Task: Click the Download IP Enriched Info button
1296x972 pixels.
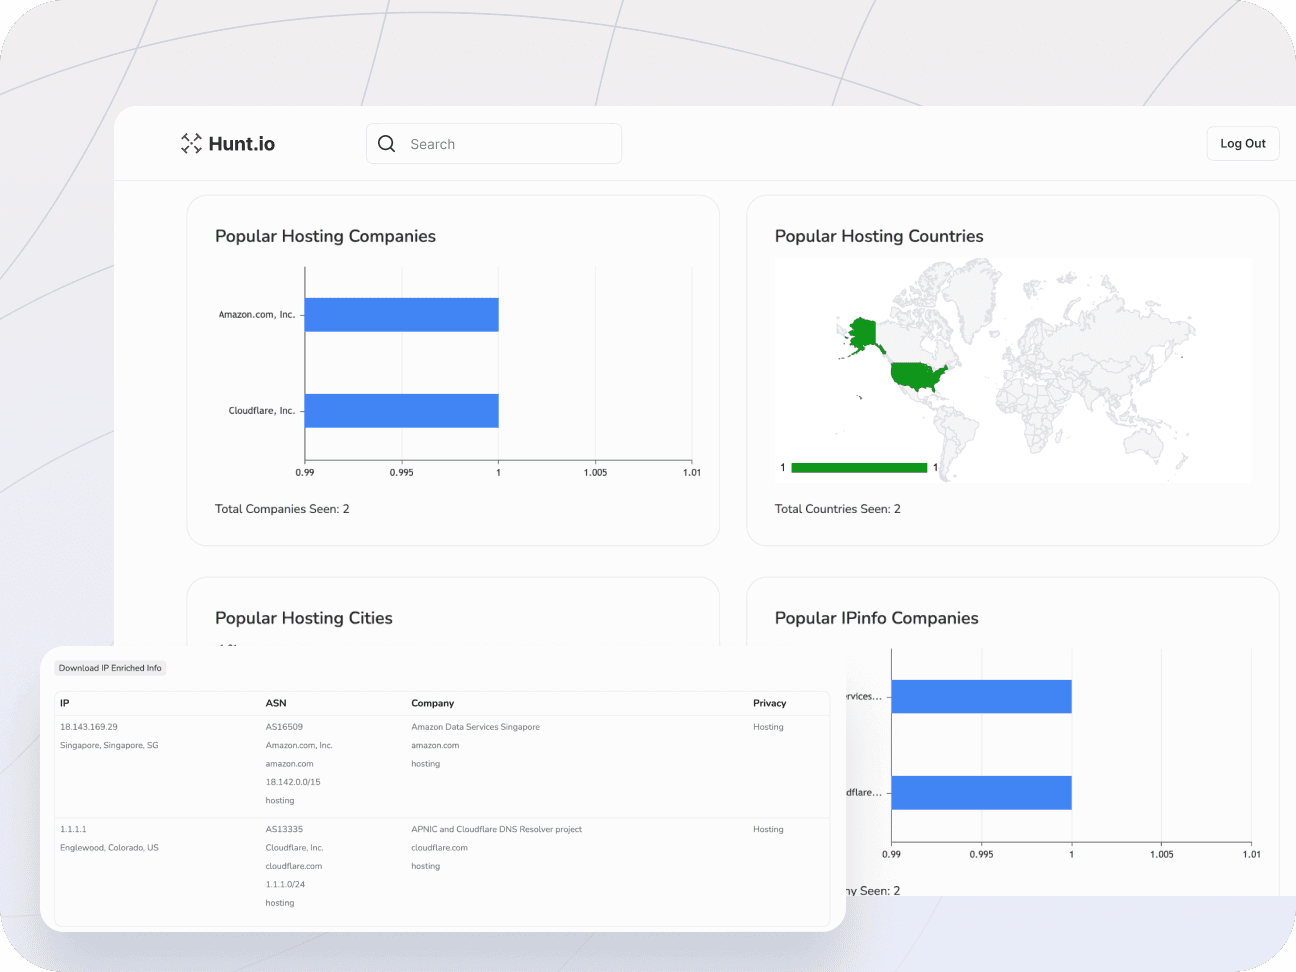Action: tap(110, 668)
